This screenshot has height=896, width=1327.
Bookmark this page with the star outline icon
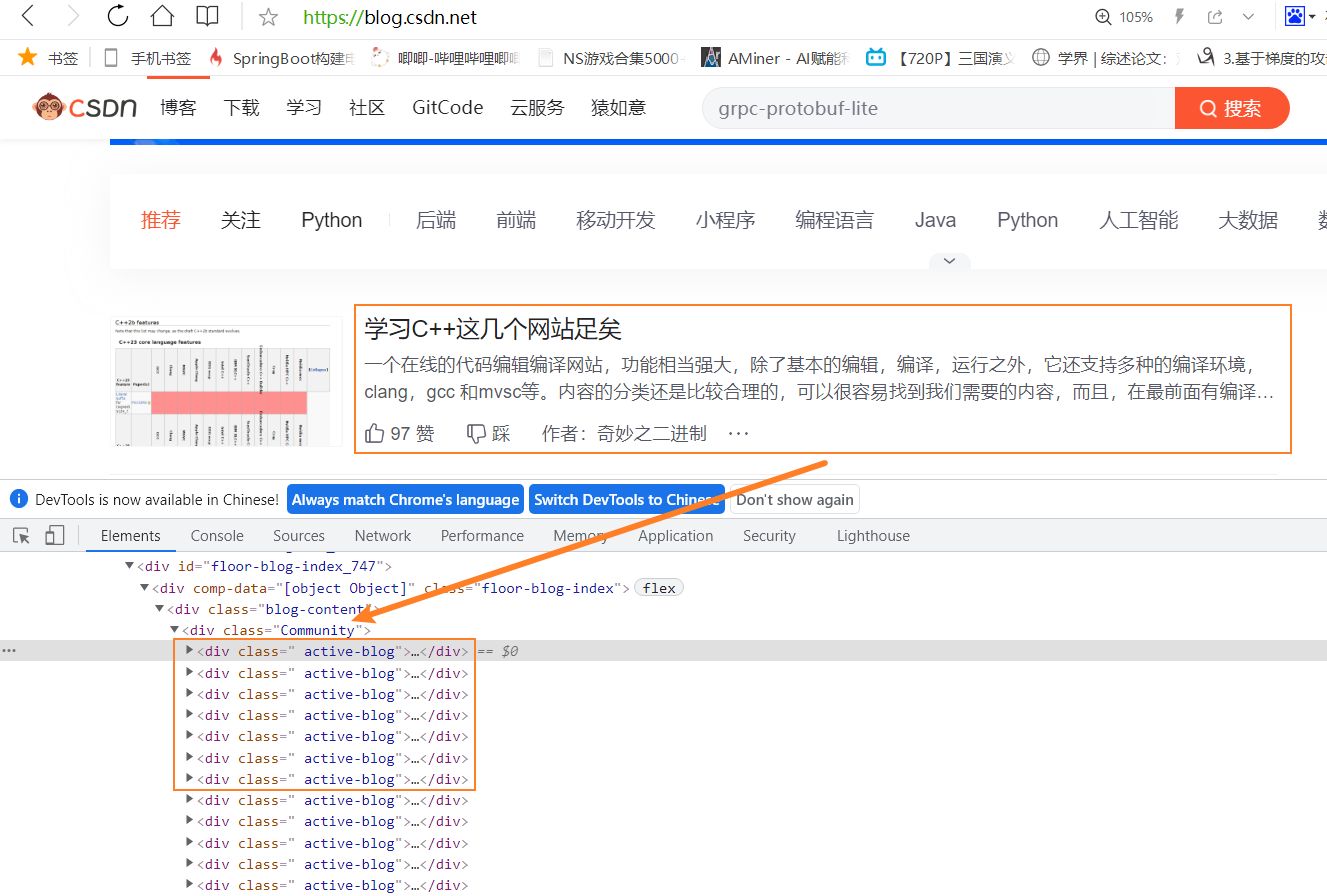click(x=268, y=17)
